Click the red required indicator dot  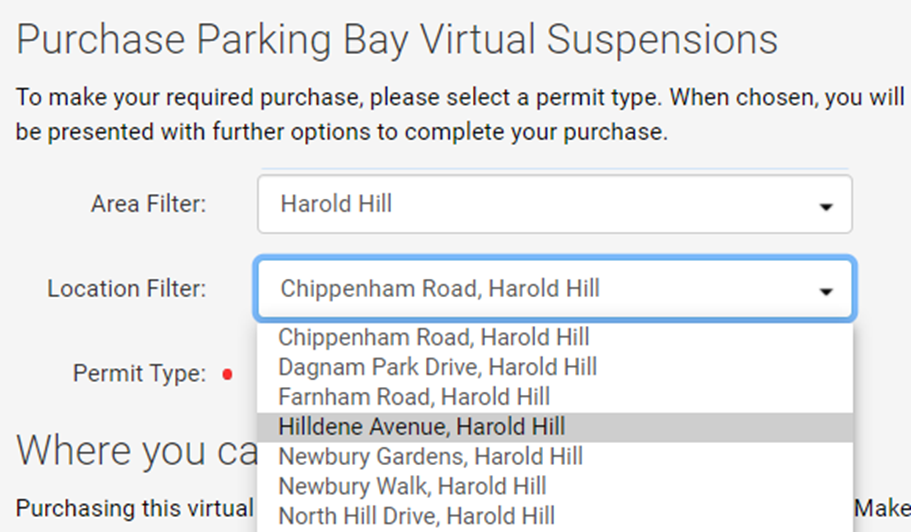tap(228, 375)
